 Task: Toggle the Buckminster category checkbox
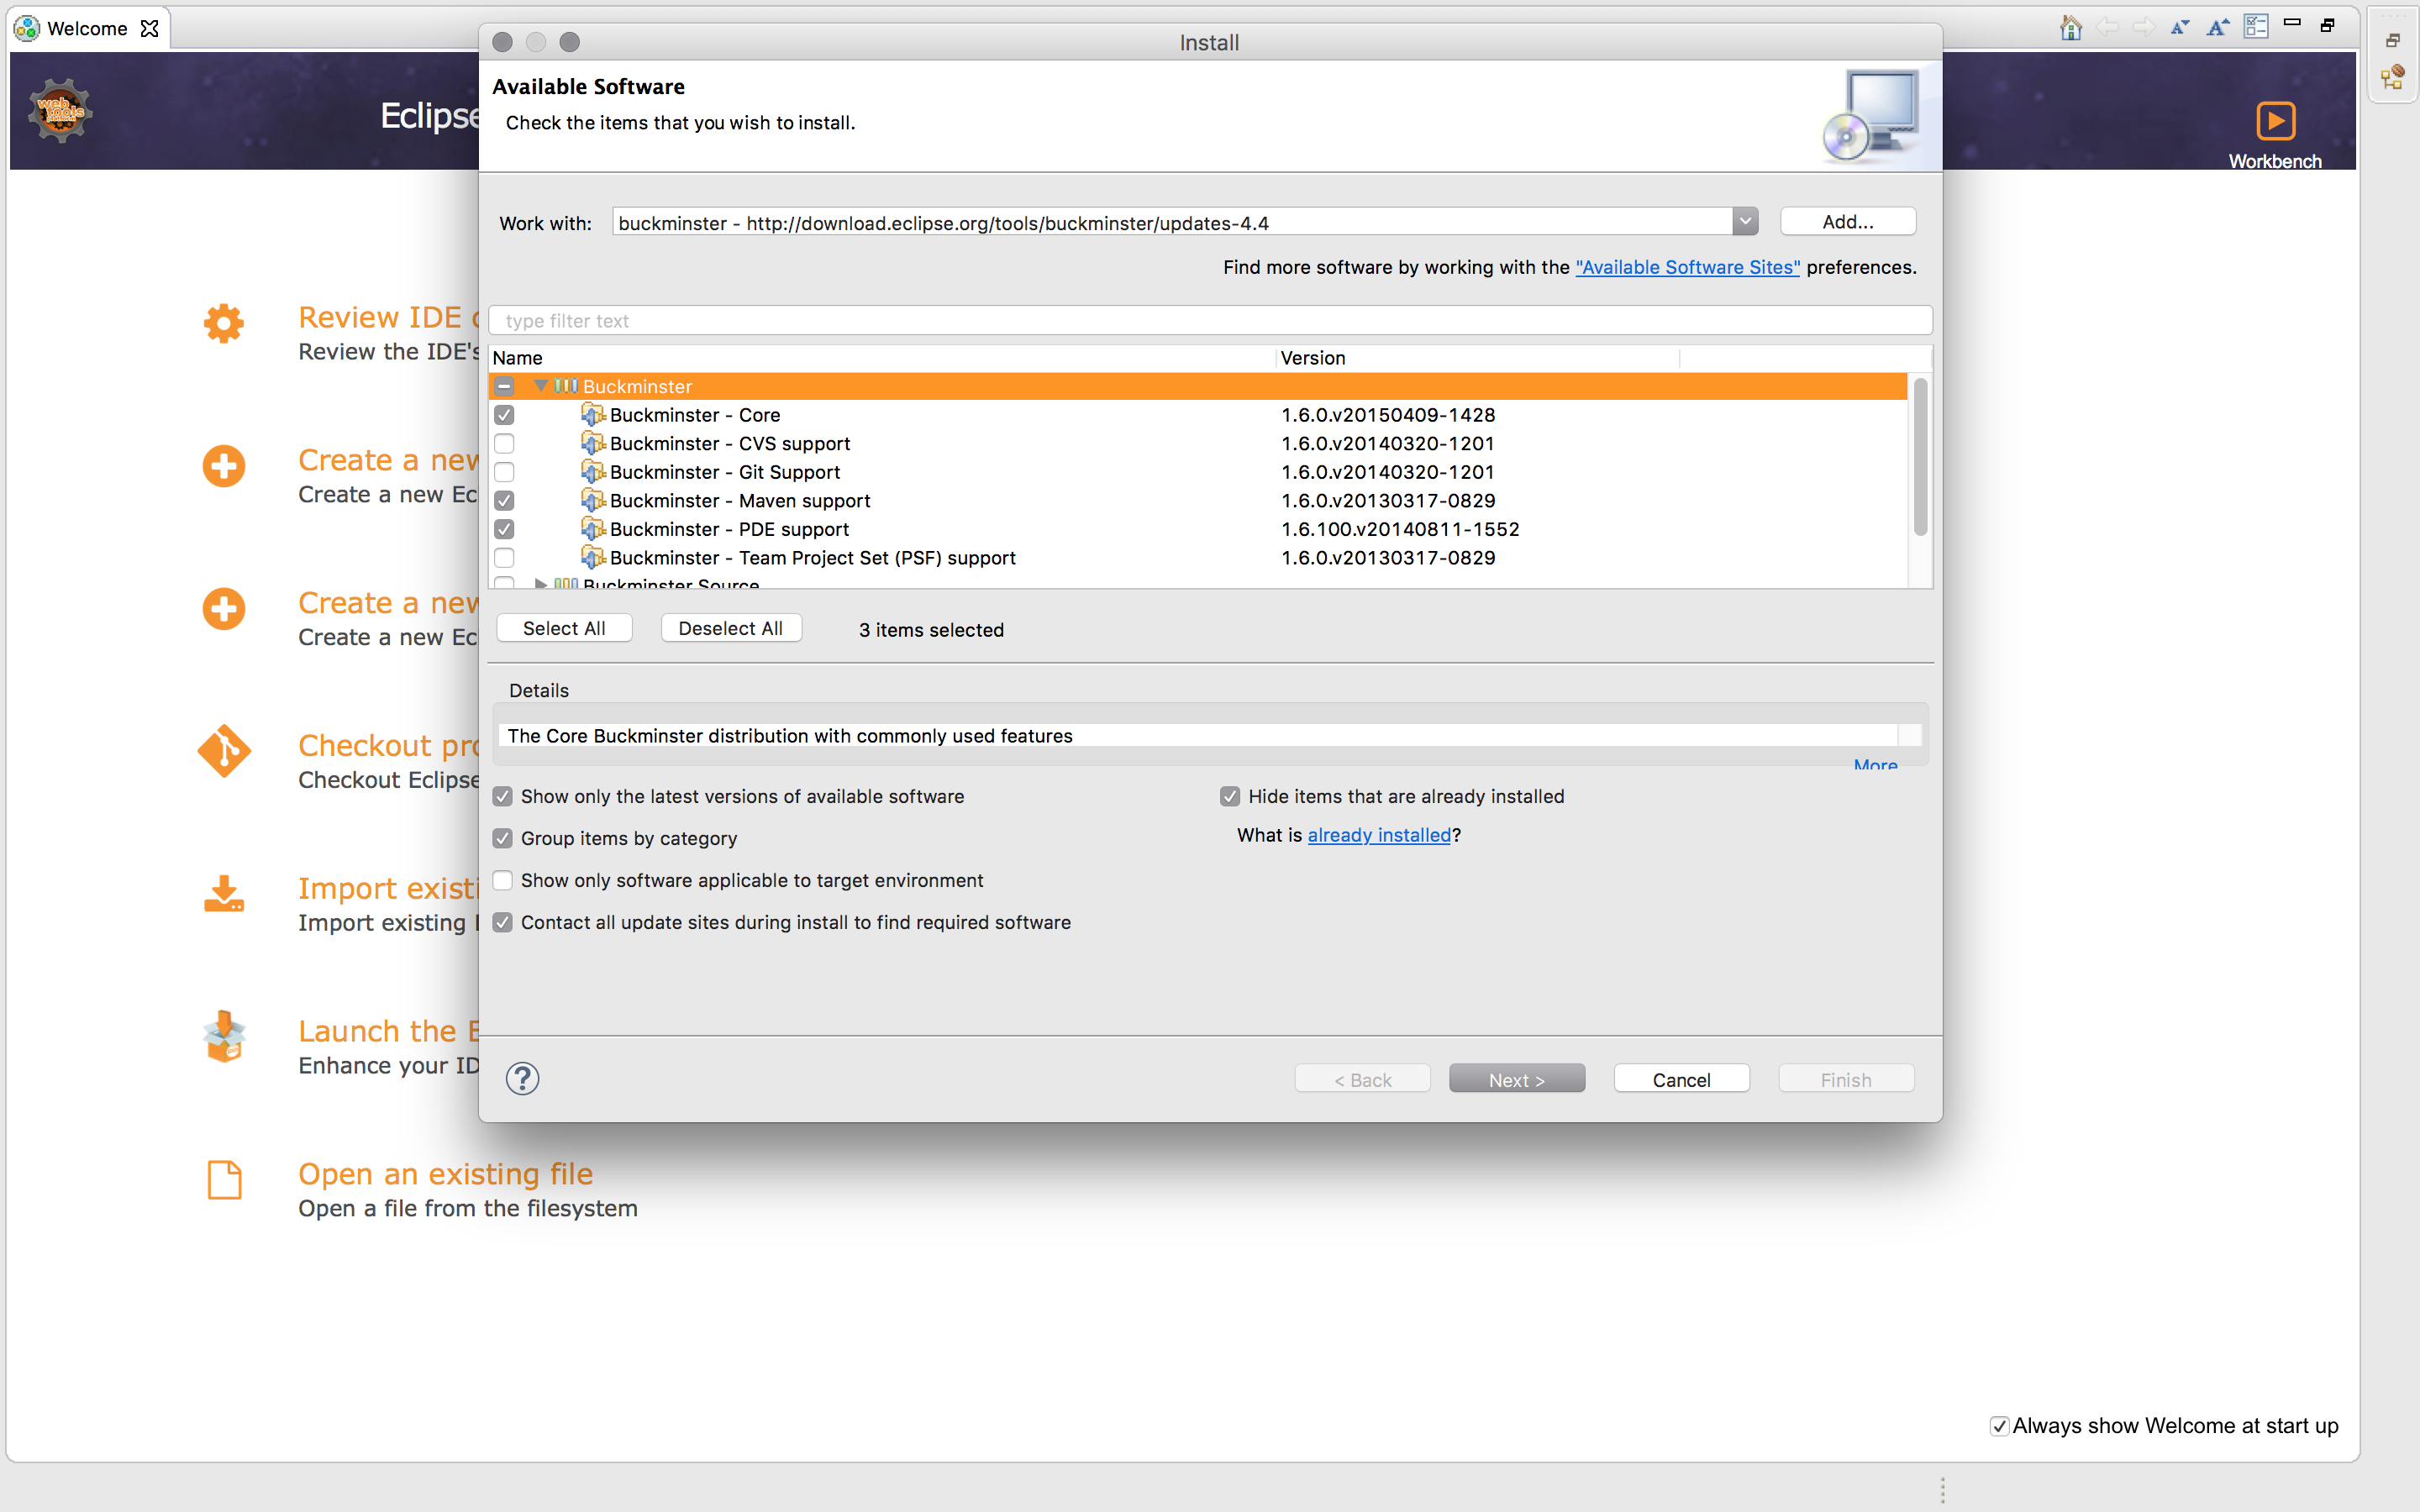point(504,386)
